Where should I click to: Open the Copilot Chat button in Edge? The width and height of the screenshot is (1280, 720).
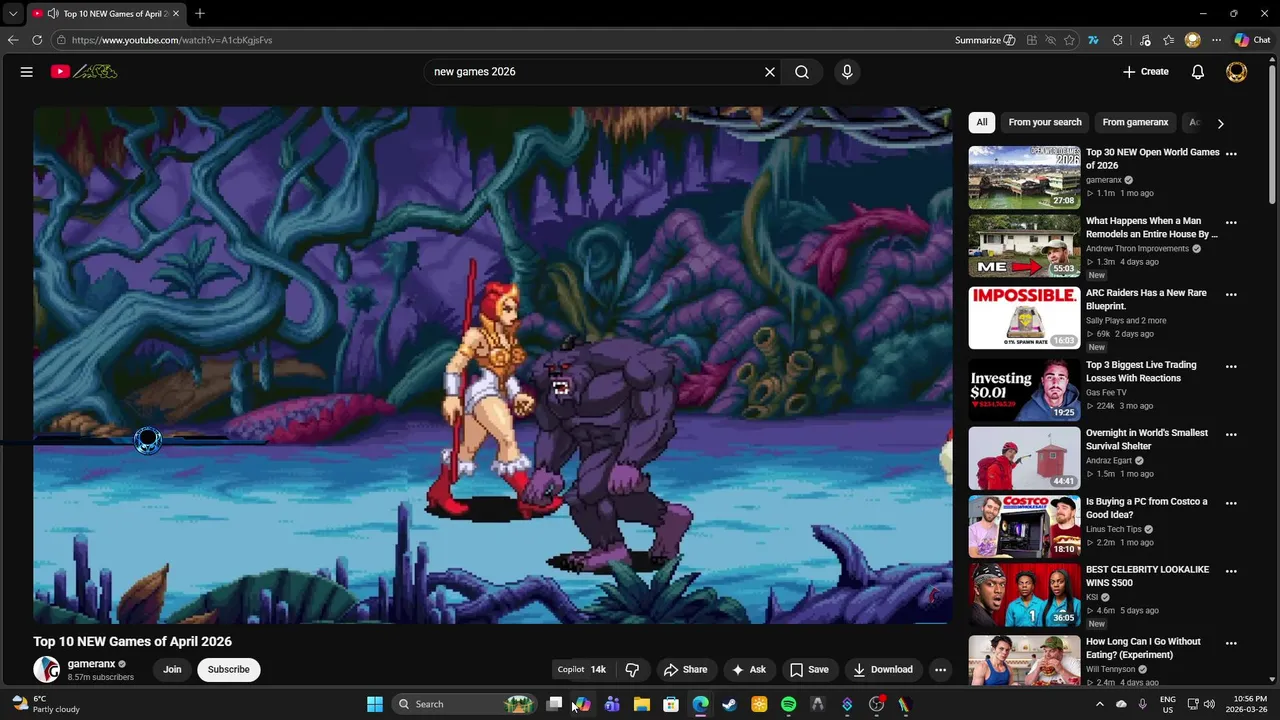[x=1252, y=40]
